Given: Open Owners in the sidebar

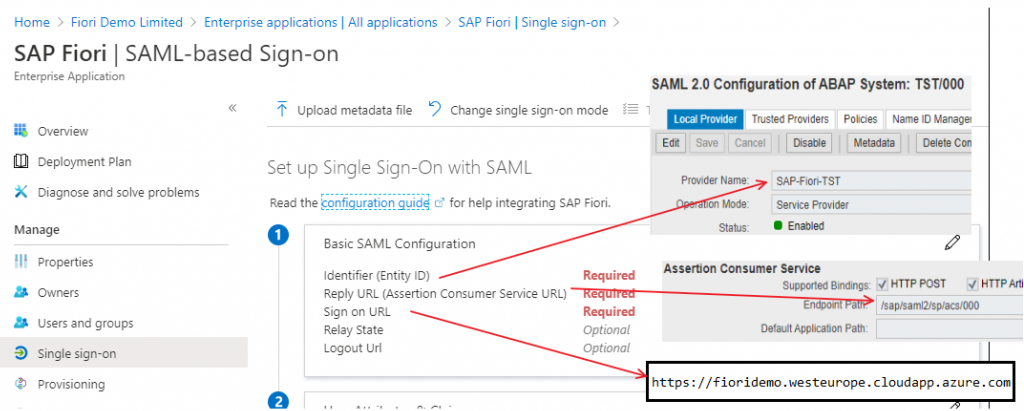Looking at the screenshot, I should pyautogui.click(x=58, y=293).
